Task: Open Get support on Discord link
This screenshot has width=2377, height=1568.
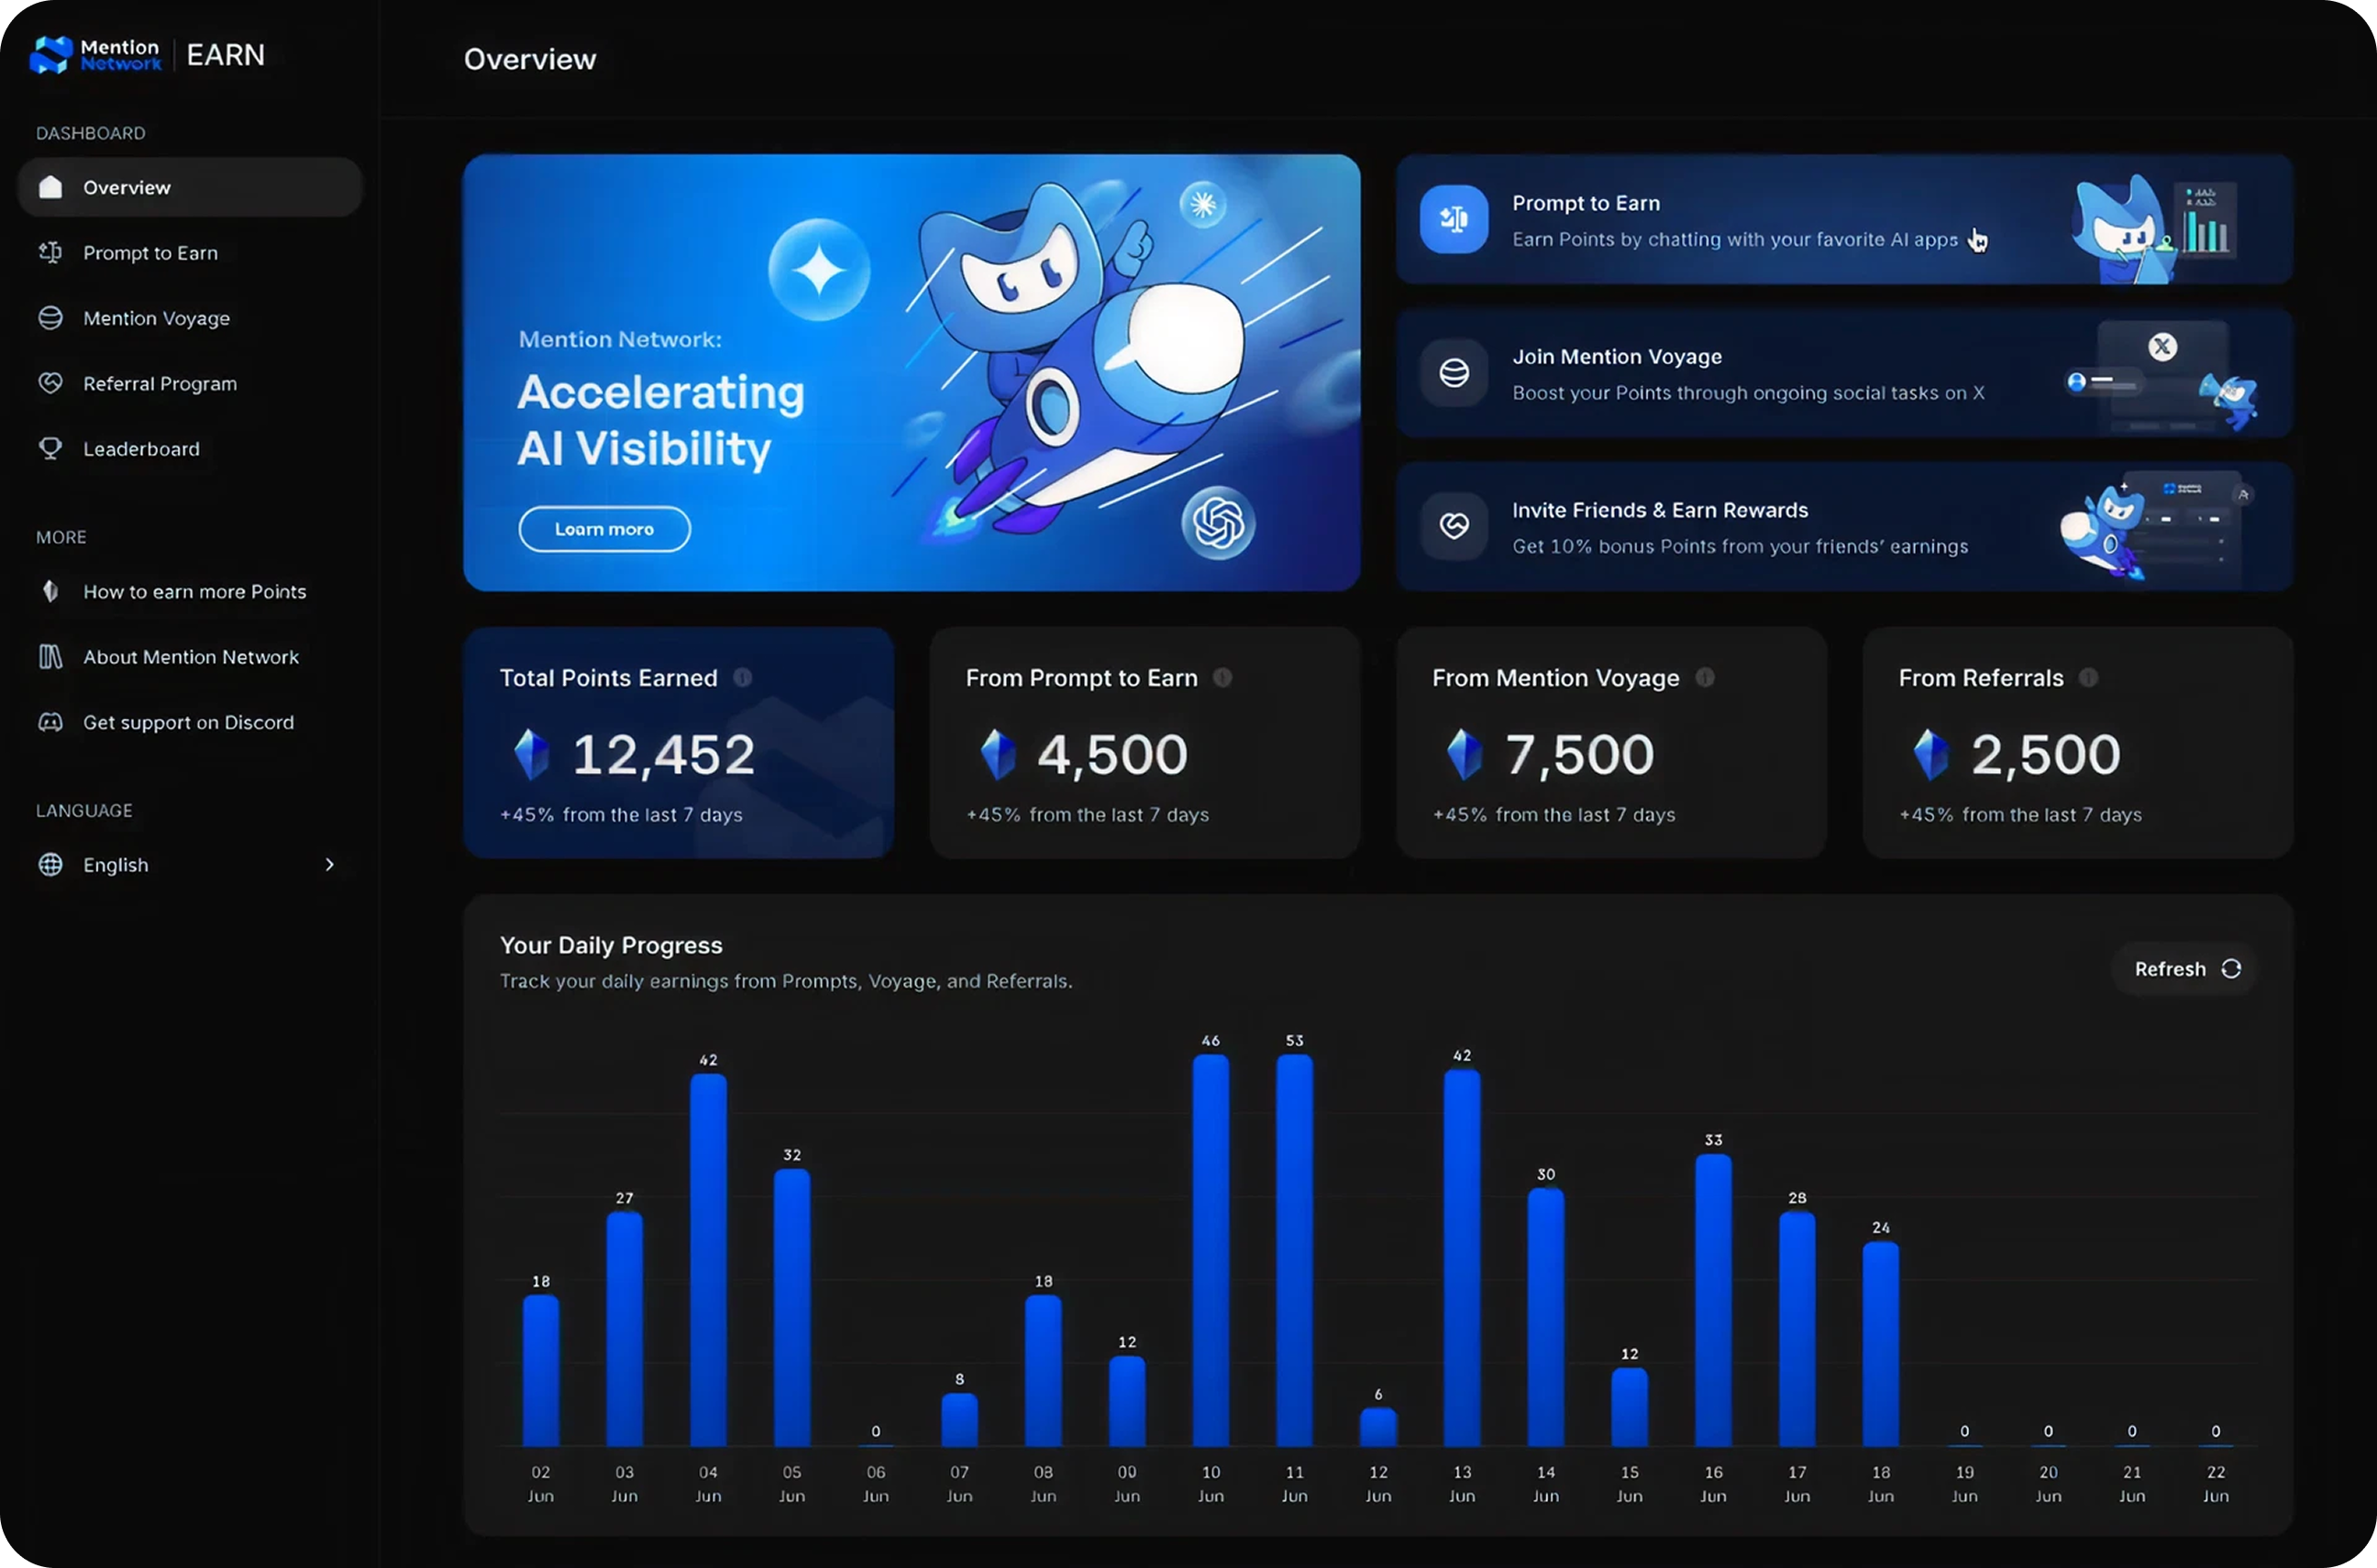Action: (x=188, y=723)
